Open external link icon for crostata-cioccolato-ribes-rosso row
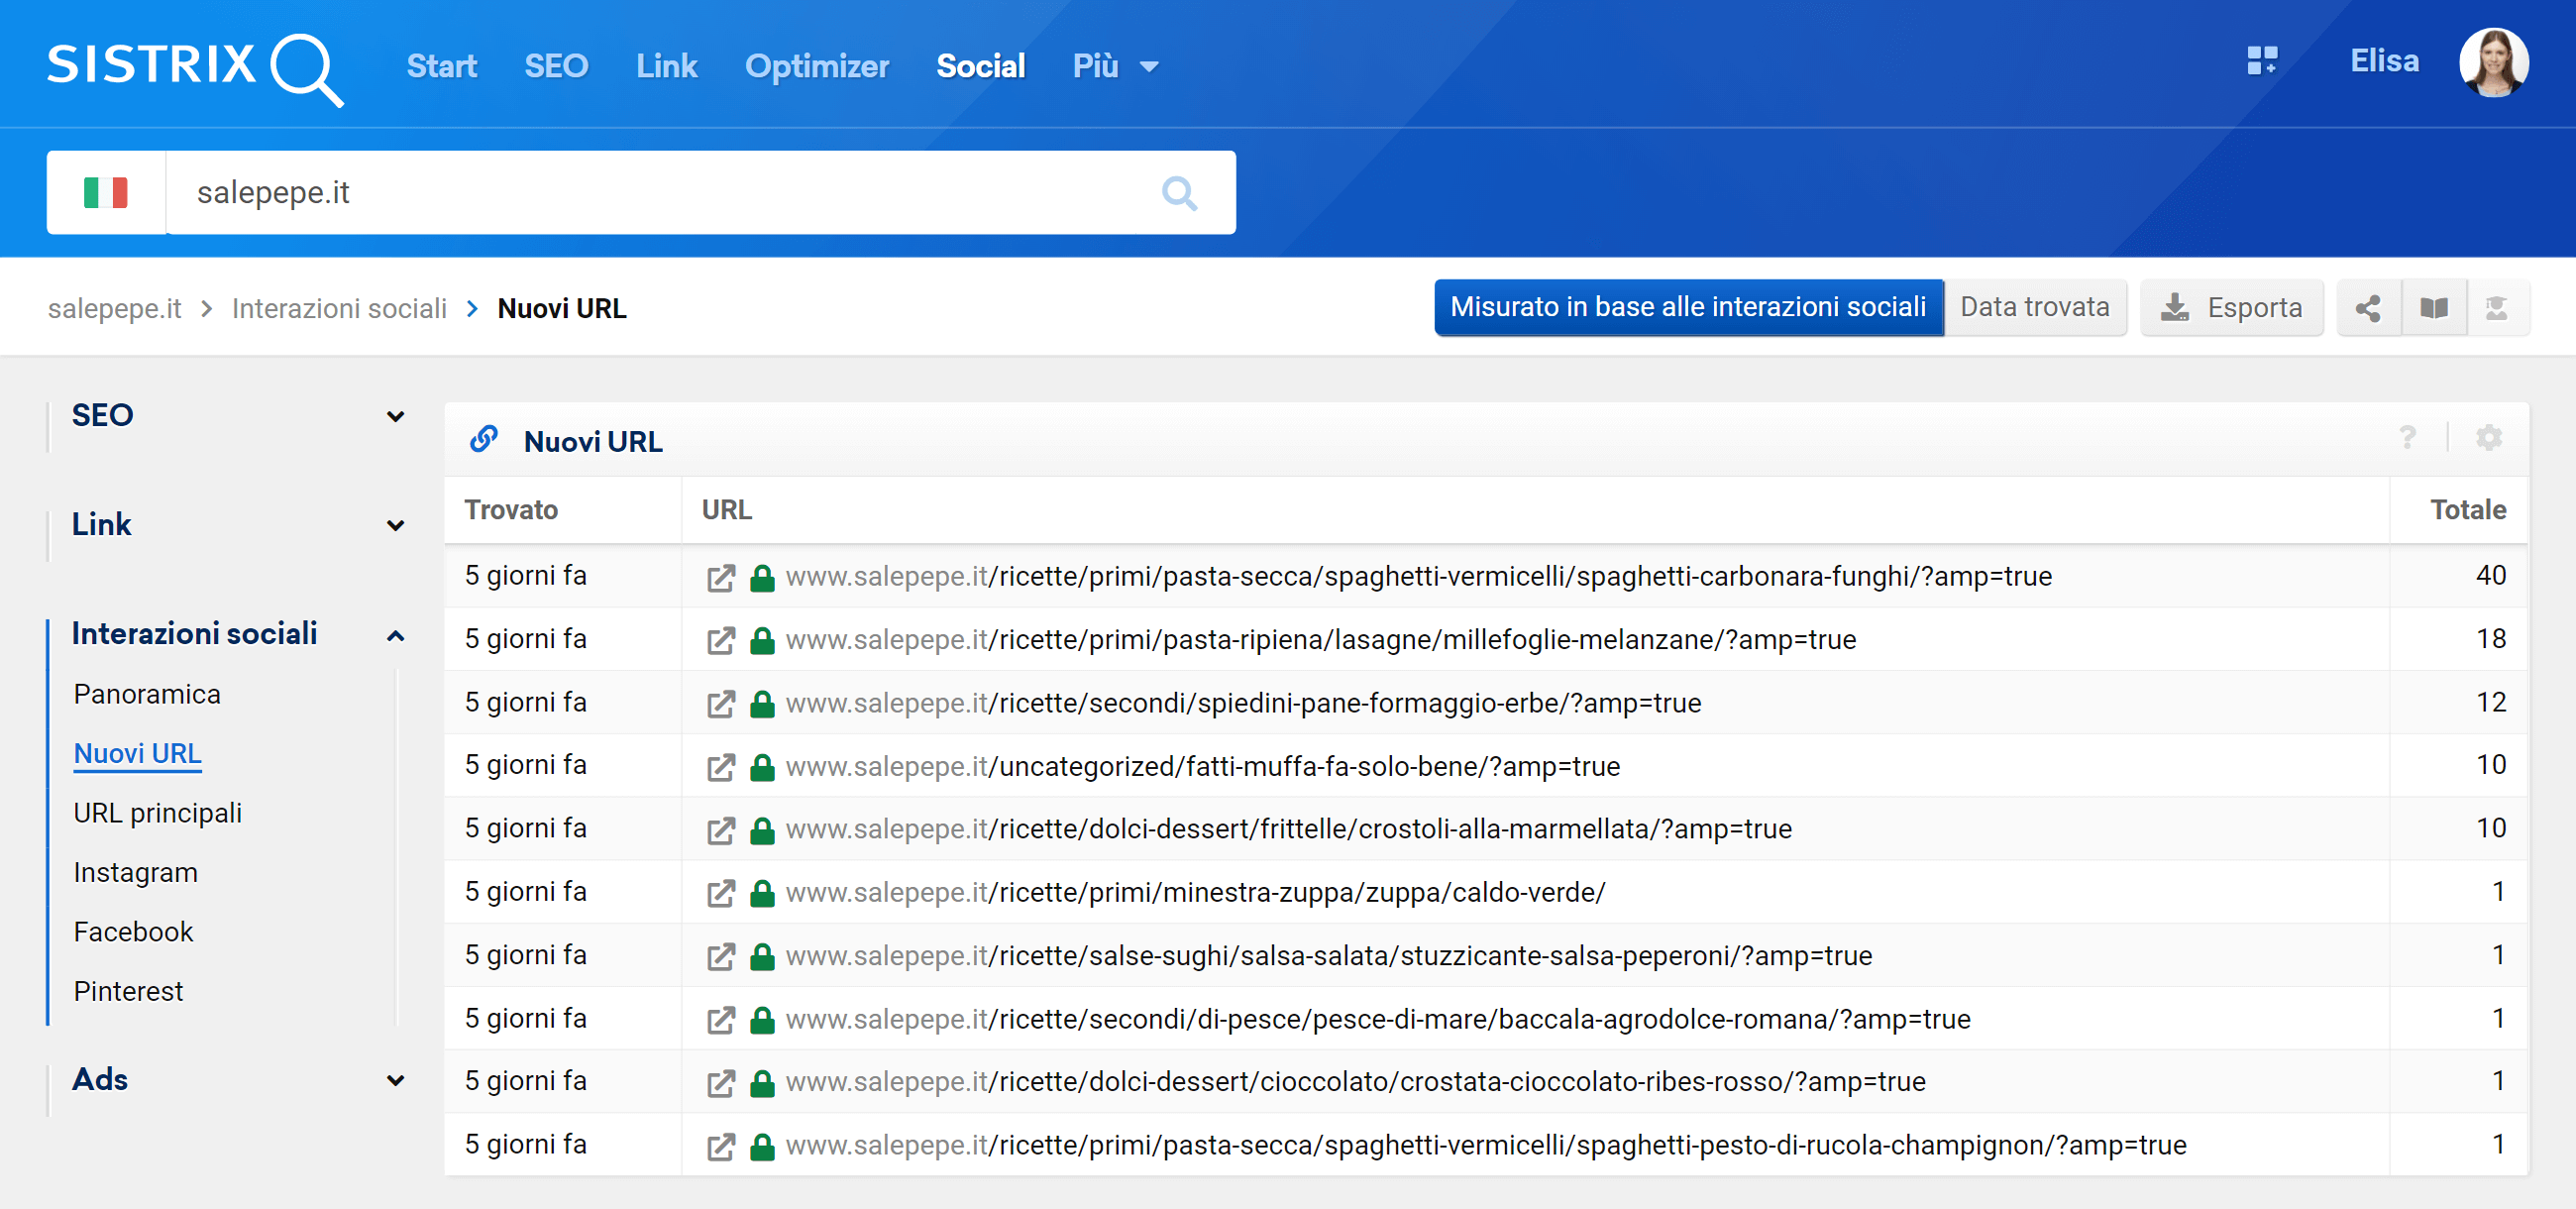Screen dimensions: 2576x1209 pyautogui.click(x=720, y=1083)
